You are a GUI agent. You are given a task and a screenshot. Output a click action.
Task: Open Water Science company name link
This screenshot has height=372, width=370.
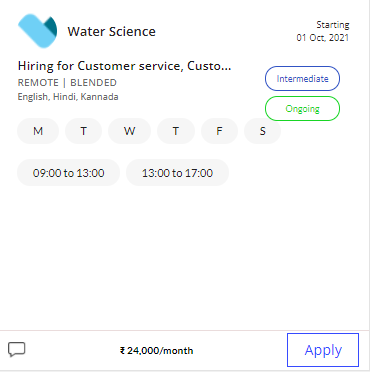coord(111,32)
